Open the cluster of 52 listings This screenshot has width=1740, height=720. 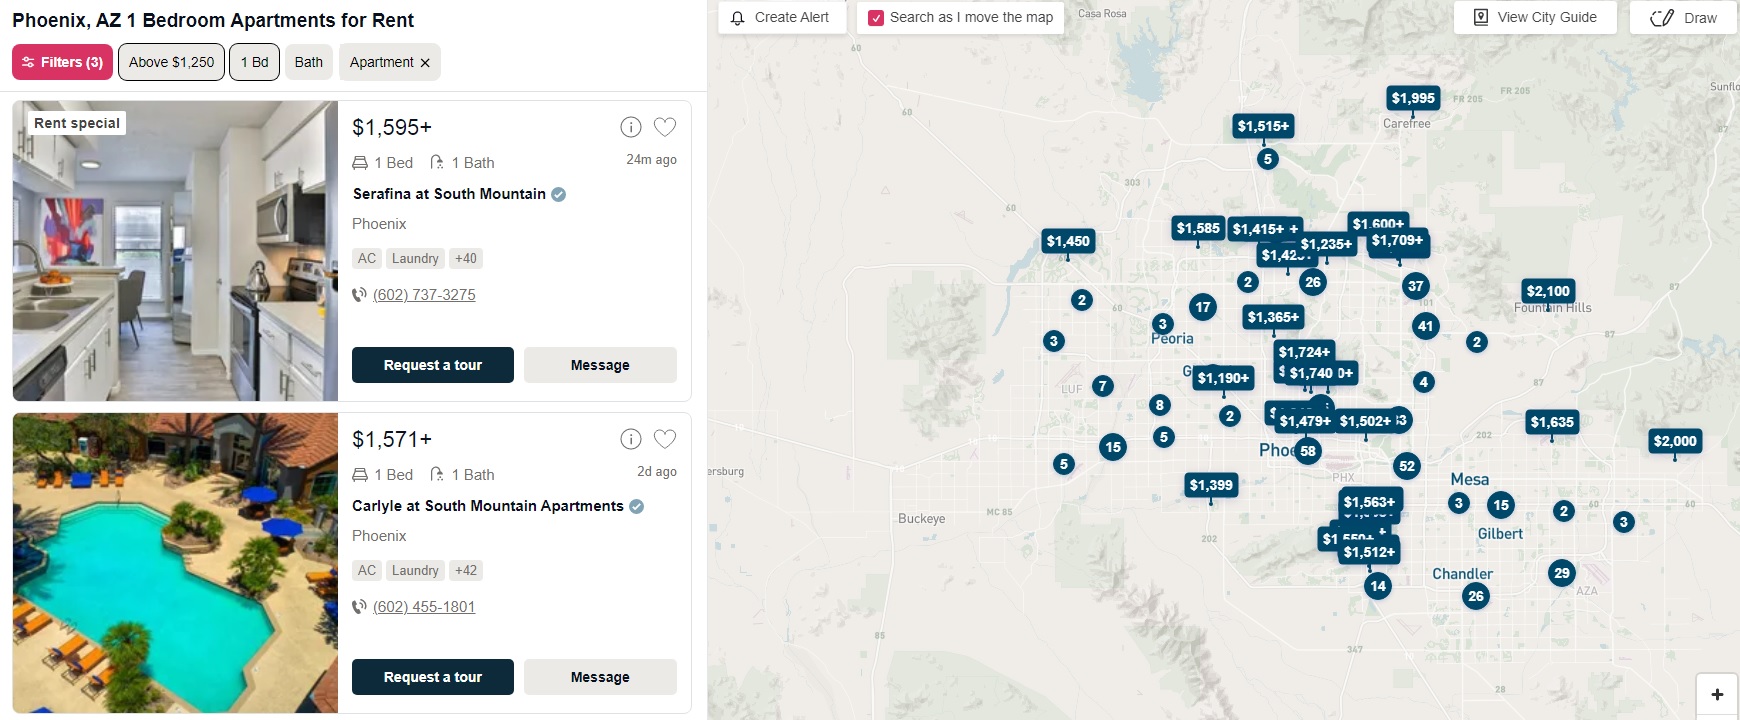pos(1407,466)
